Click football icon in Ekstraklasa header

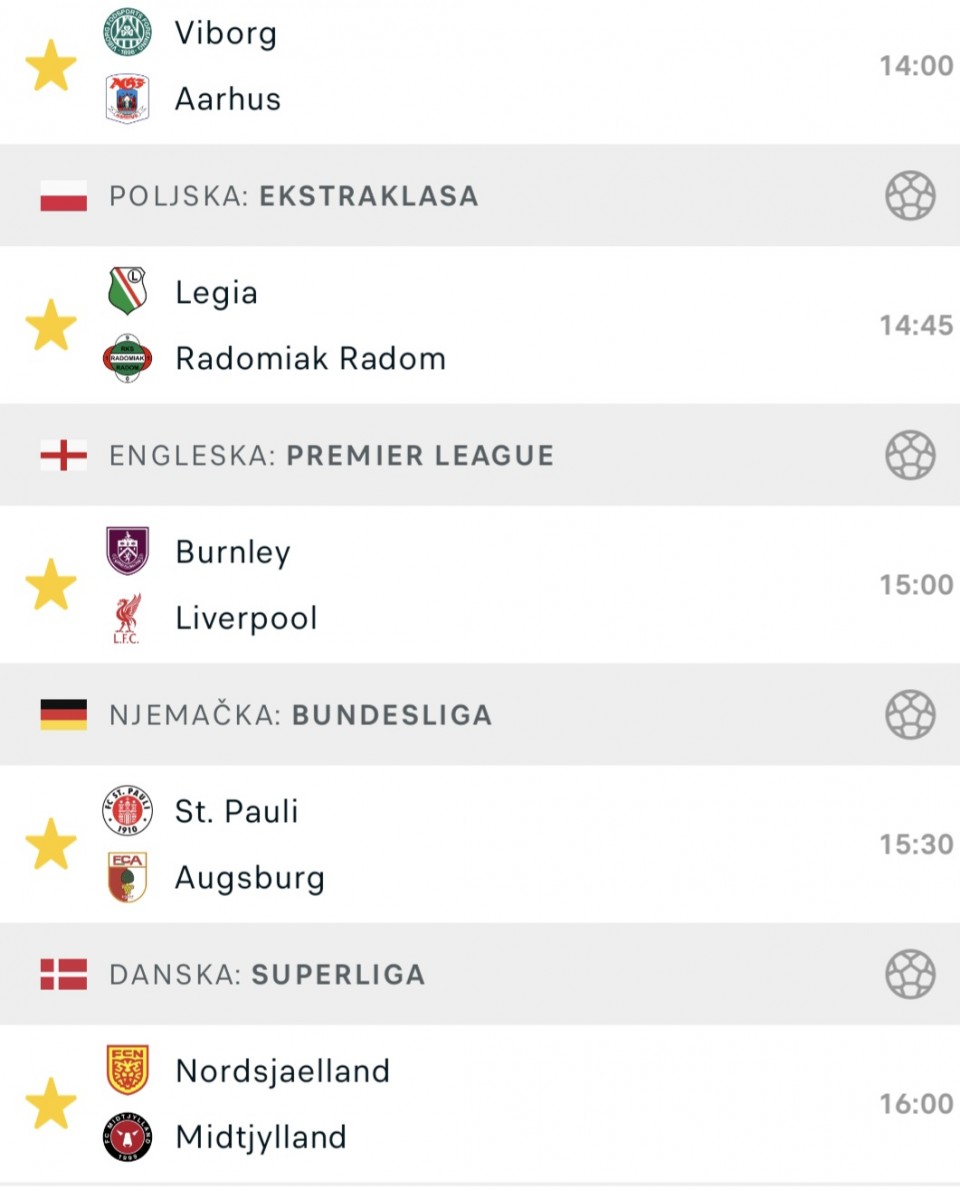coord(910,196)
